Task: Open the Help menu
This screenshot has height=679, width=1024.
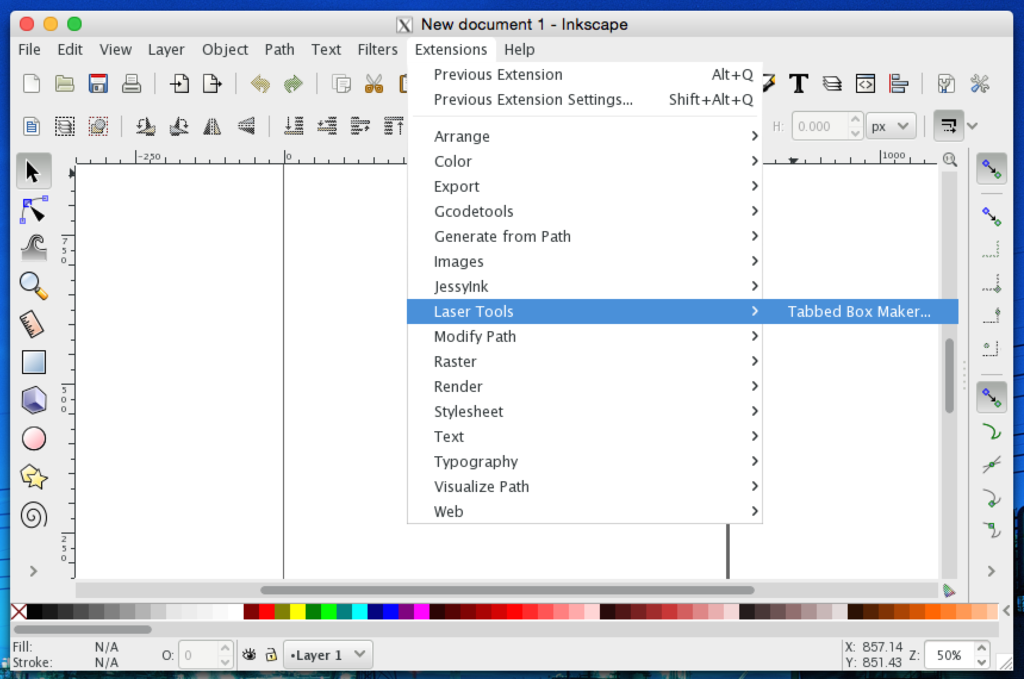Action: pyautogui.click(x=519, y=50)
